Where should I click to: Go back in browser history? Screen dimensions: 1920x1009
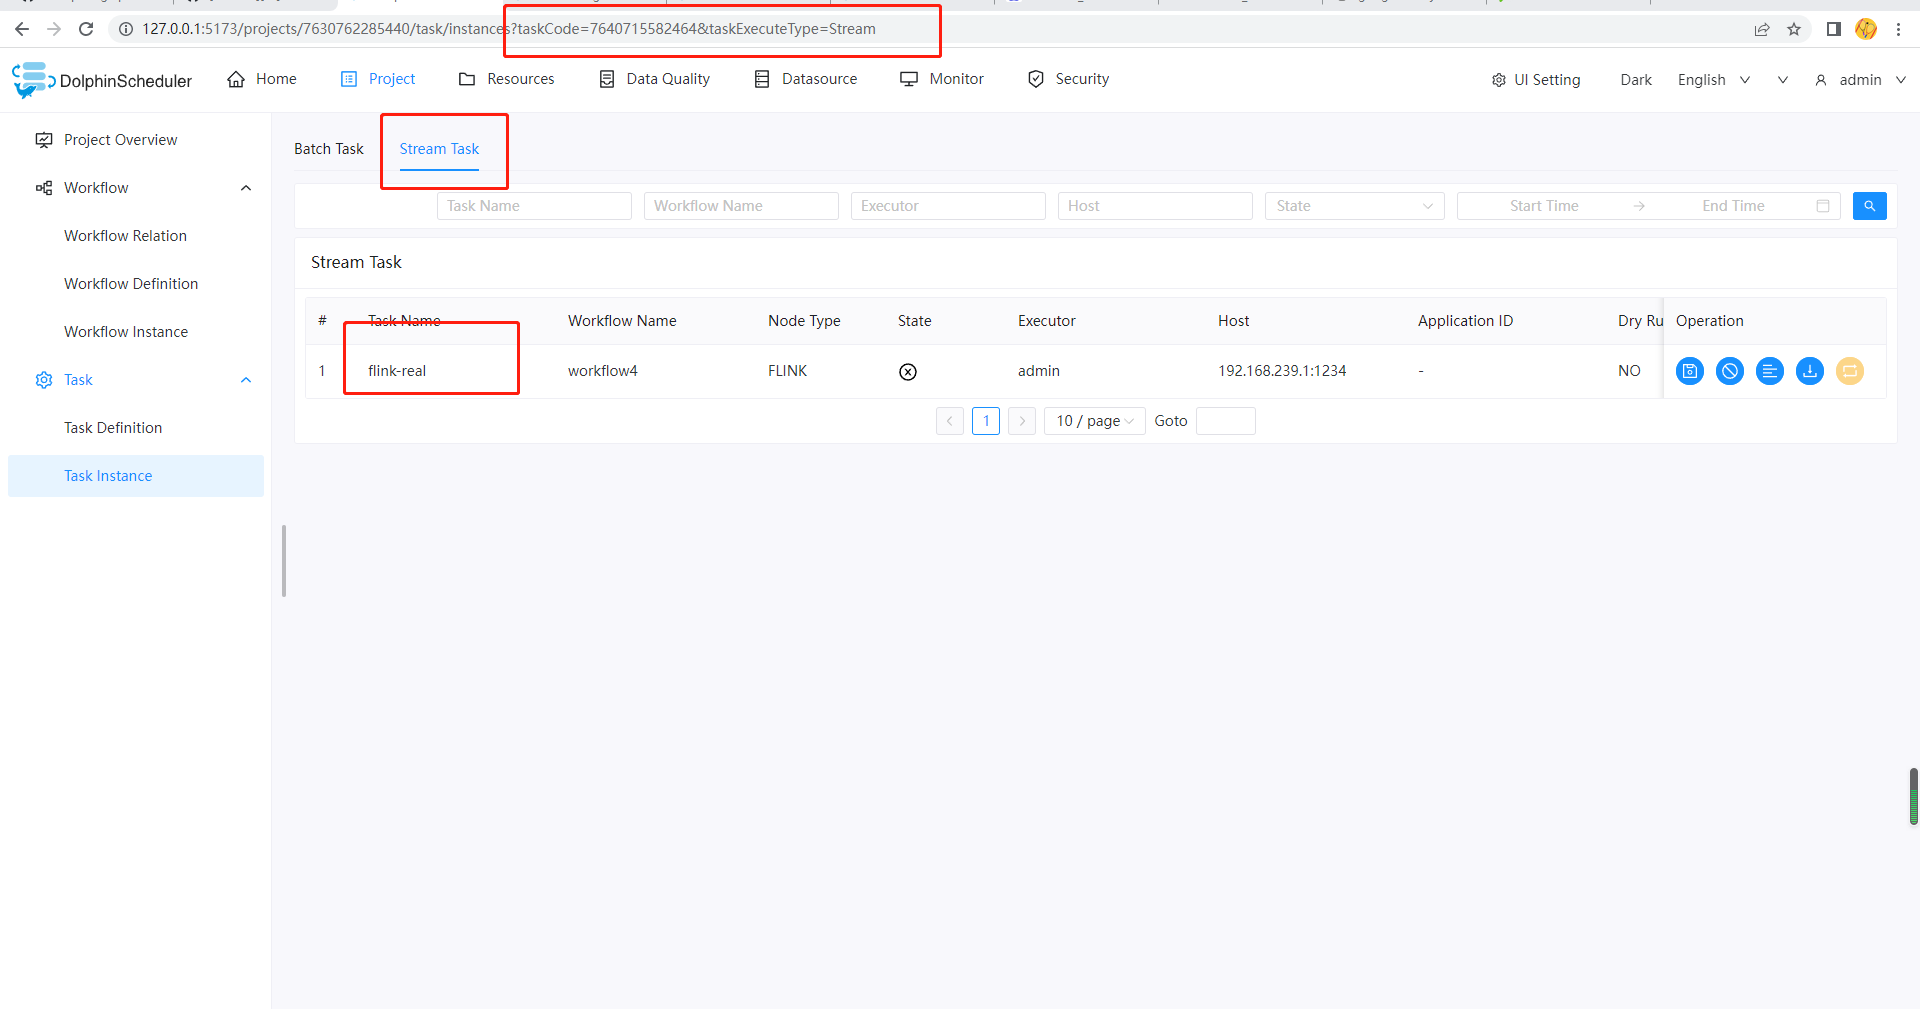pyautogui.click(x=22, y=29)
